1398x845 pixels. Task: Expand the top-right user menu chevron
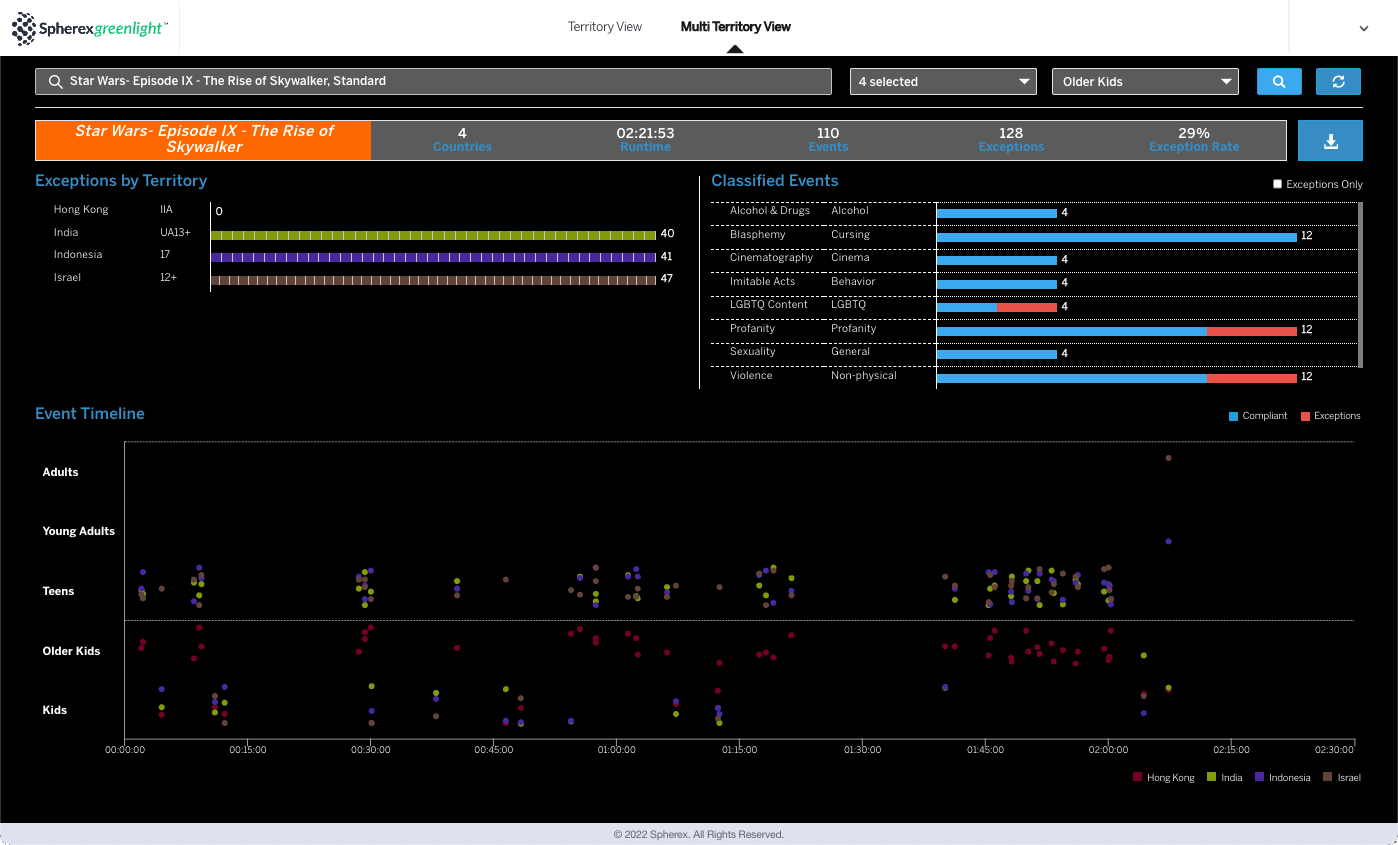1363,29
